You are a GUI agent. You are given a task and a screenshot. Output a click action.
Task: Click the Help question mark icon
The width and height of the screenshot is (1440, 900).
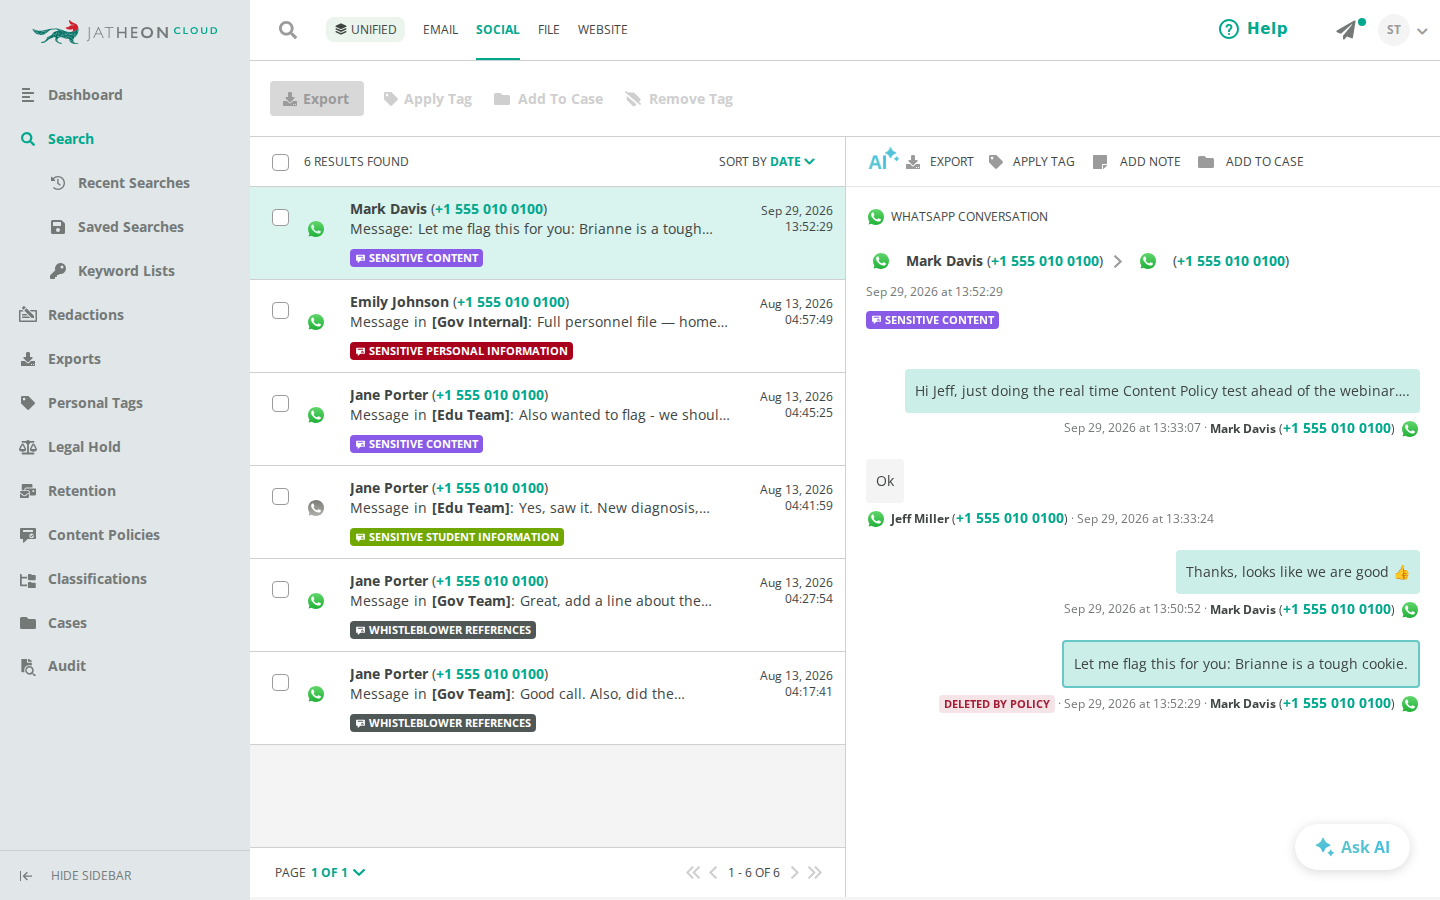(x=1229, y=29)
